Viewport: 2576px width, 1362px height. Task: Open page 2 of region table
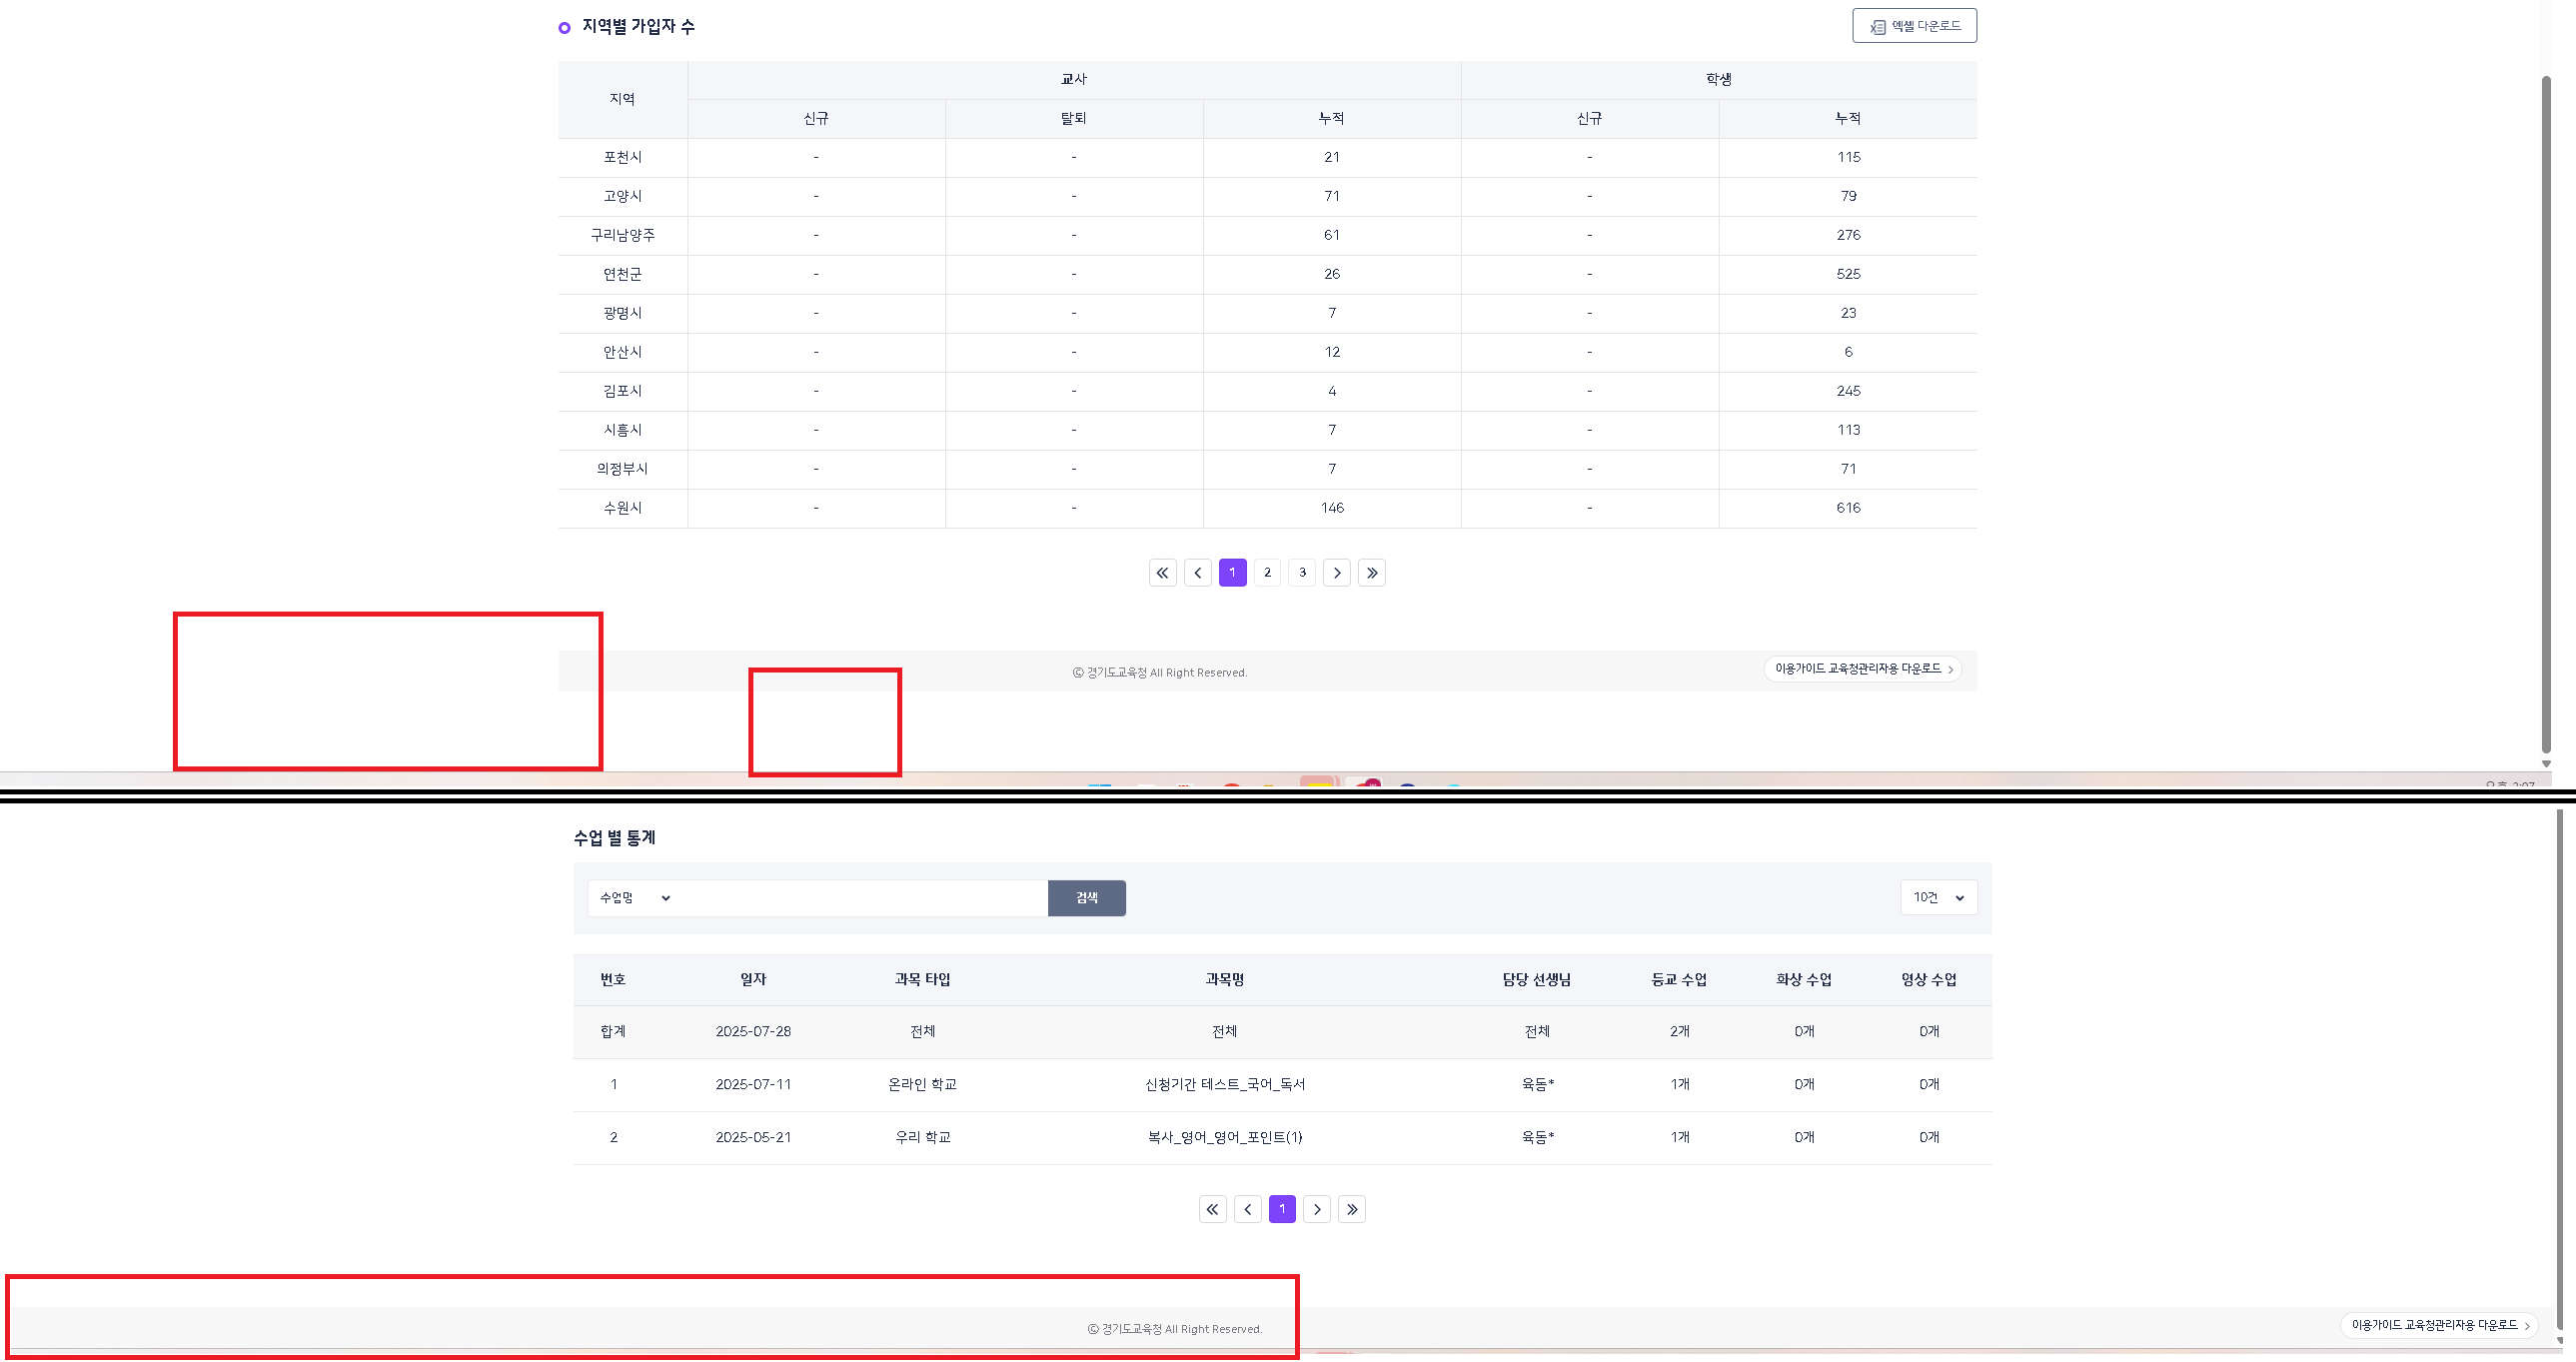pyautogui.click(x=1267, y=573)
